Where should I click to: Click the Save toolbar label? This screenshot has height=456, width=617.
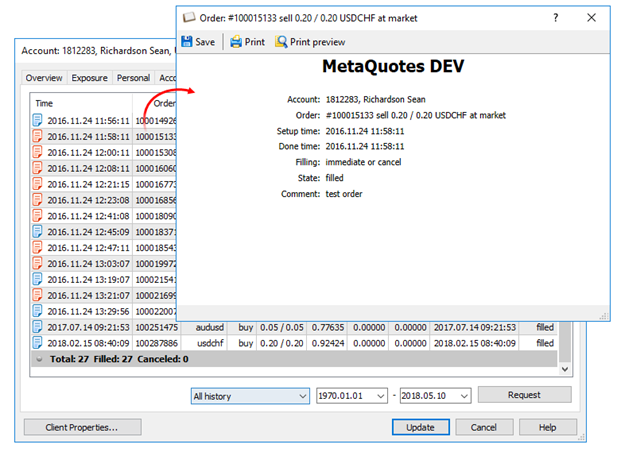pyautogui.click(x=205, y=42)
